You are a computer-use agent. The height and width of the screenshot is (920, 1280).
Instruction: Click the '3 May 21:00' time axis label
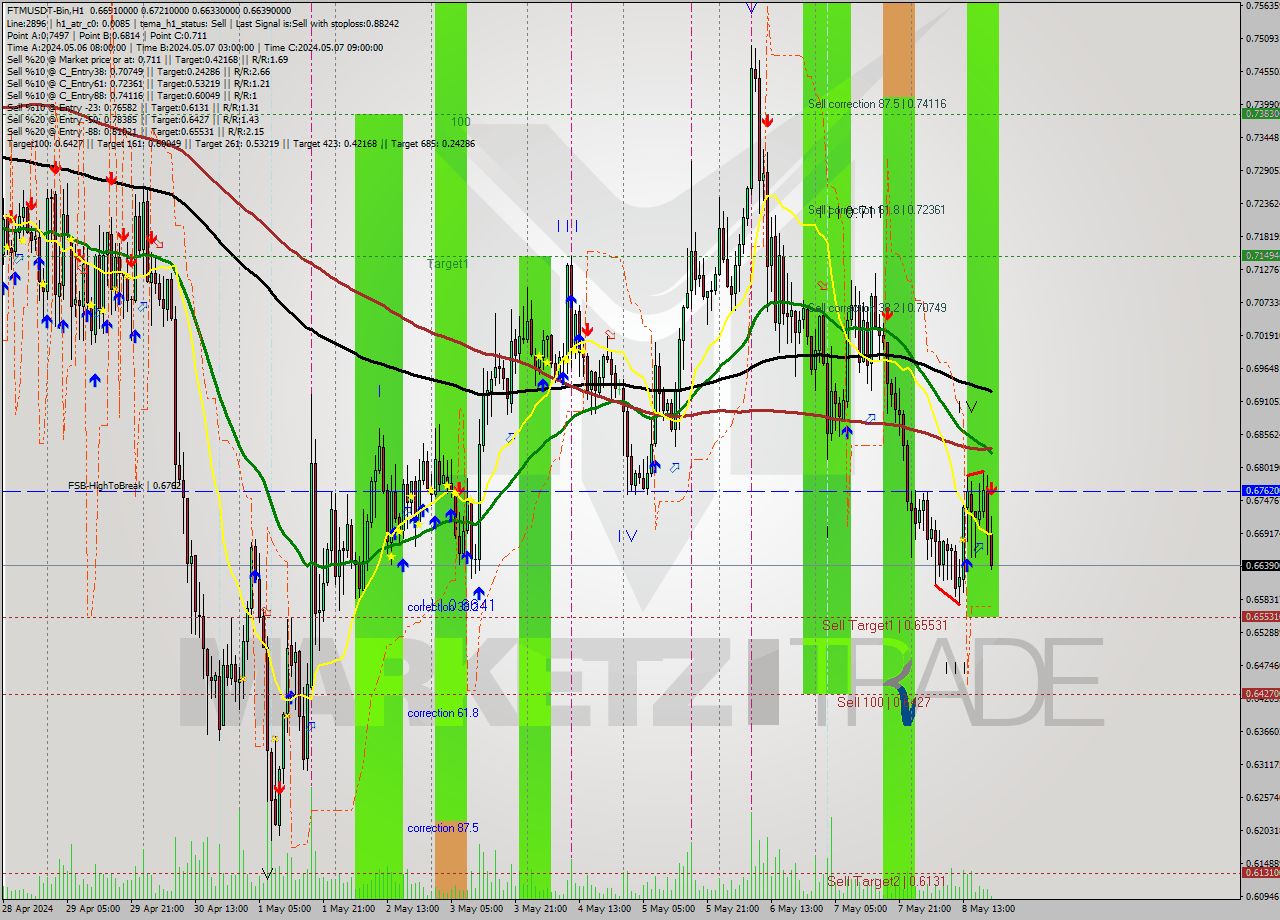tap(540, 910)
